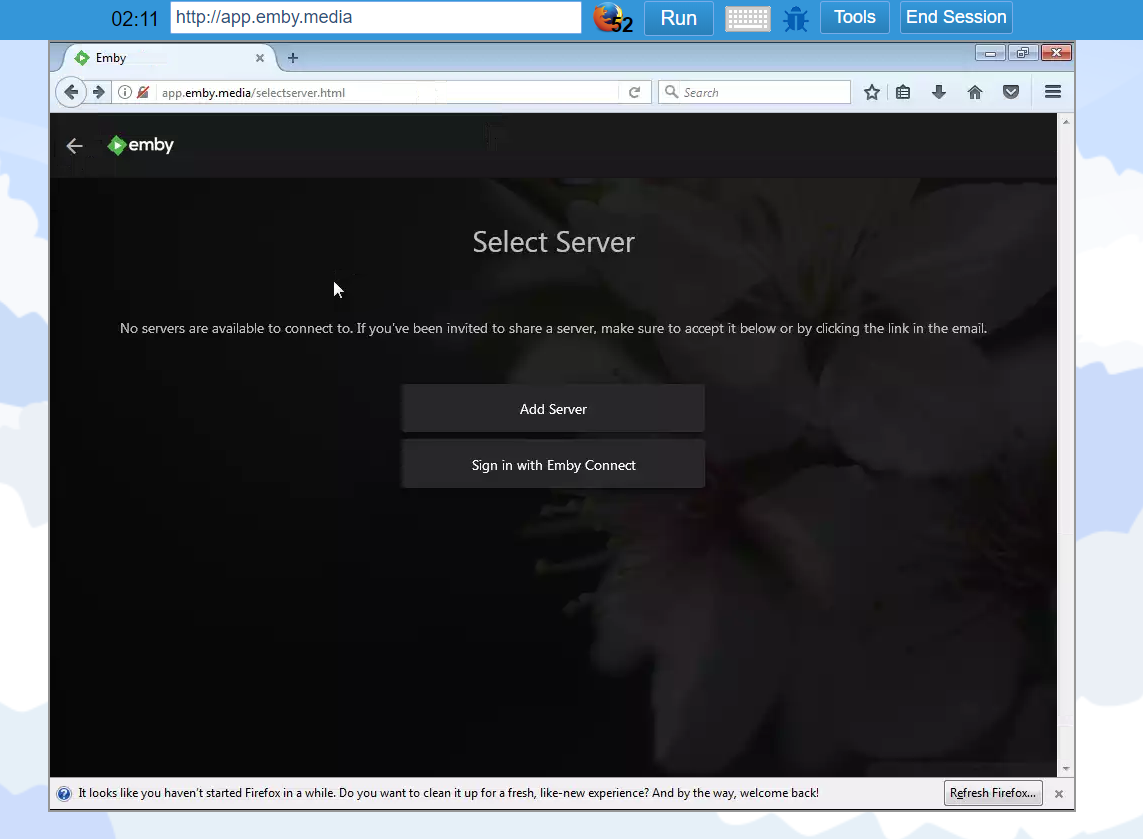1143x839 pixels.
Task: Open Firefox hamburger menu
Action: pos(1053,92)
